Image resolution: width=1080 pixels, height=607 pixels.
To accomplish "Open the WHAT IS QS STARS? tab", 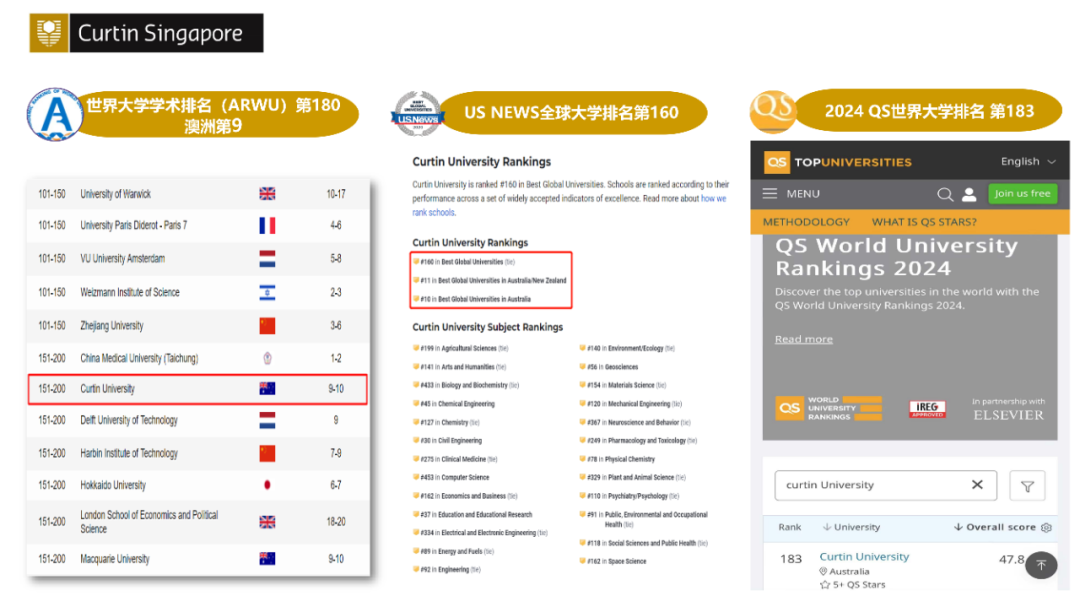I will (924, 222).
